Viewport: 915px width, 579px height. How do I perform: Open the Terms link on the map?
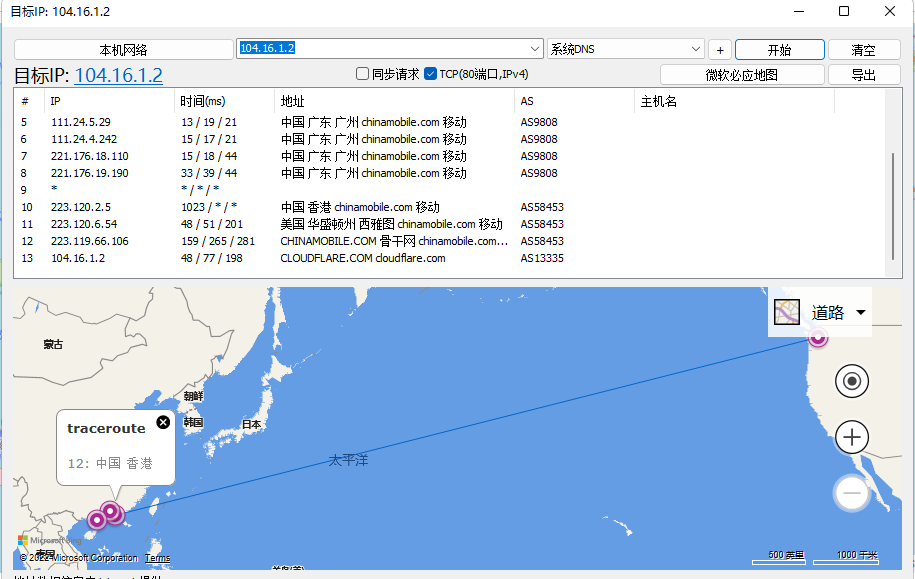[158, 558]
